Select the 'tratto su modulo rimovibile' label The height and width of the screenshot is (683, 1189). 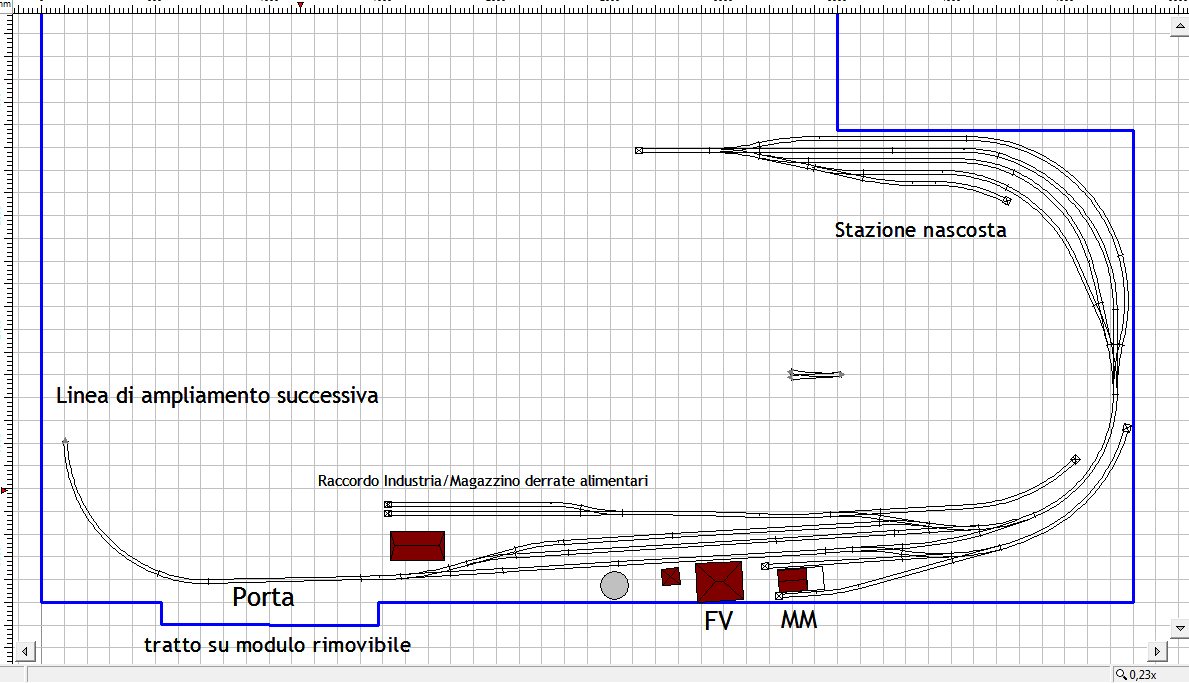277,645
